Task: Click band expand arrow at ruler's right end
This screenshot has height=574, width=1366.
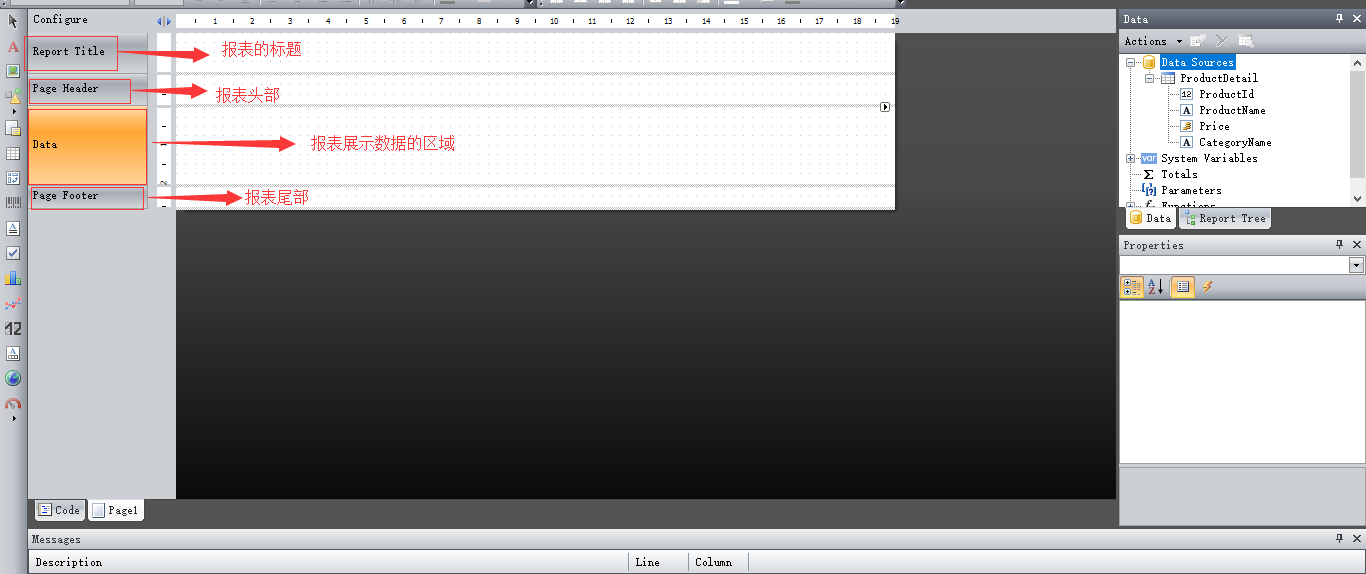Action: (885, 107)
